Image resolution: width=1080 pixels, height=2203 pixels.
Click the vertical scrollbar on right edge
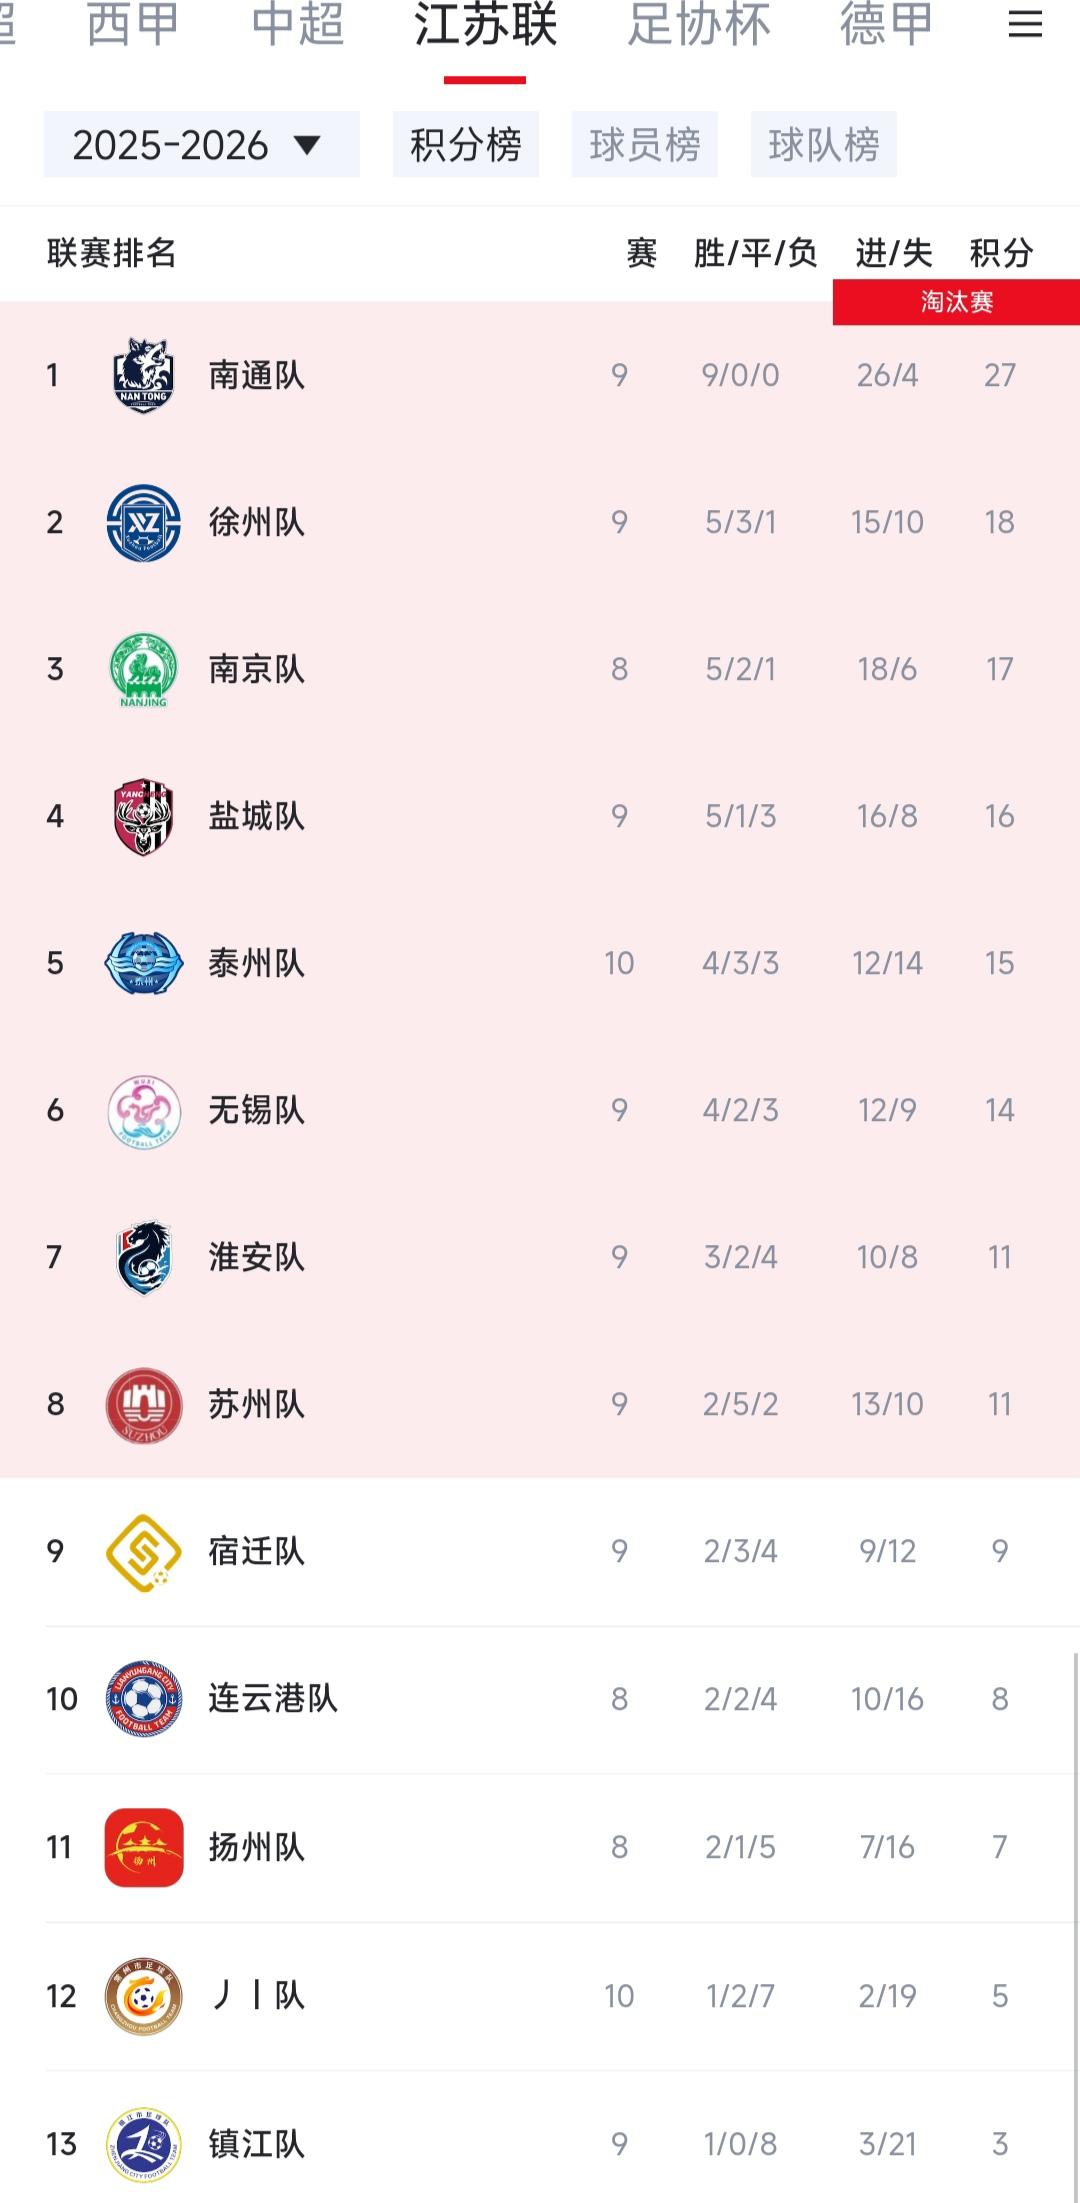point(1076,1925)
